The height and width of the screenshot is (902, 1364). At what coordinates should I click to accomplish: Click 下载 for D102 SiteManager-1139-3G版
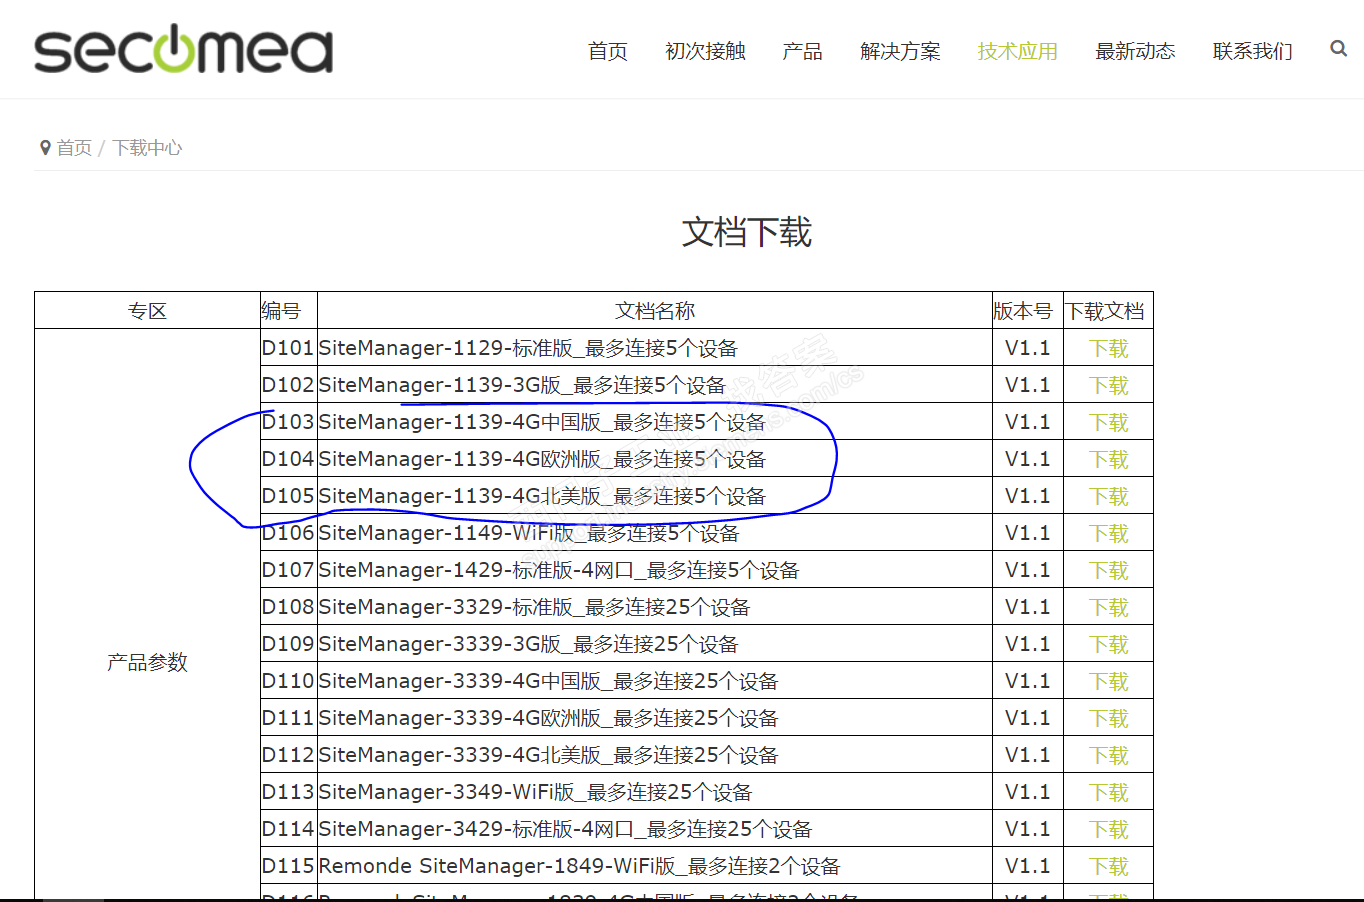tap(1108, 385)
